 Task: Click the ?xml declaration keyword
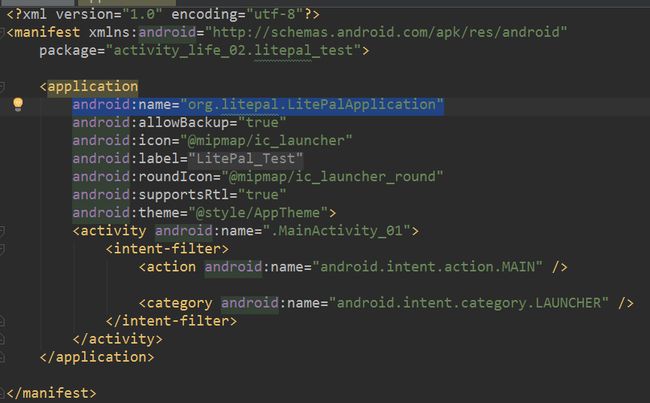(x=30, y=15)
